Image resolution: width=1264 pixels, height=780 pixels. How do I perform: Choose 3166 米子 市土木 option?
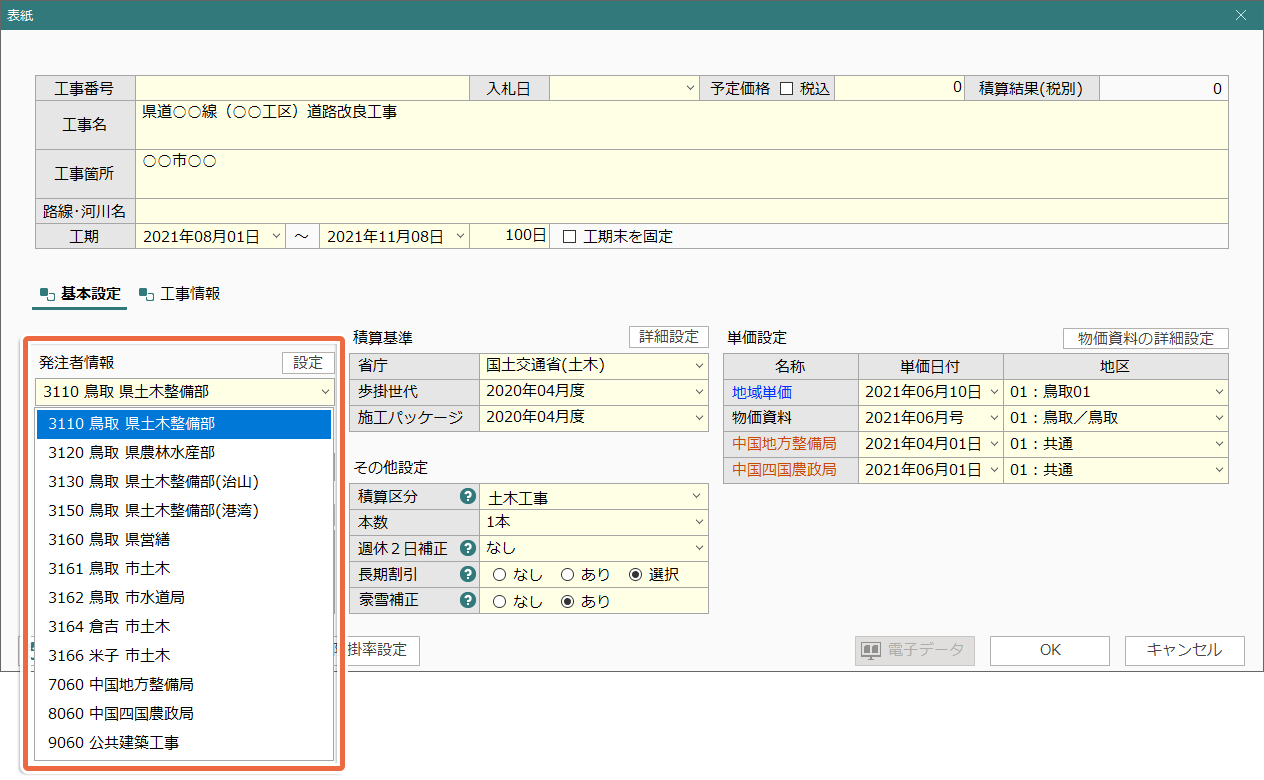184,656
